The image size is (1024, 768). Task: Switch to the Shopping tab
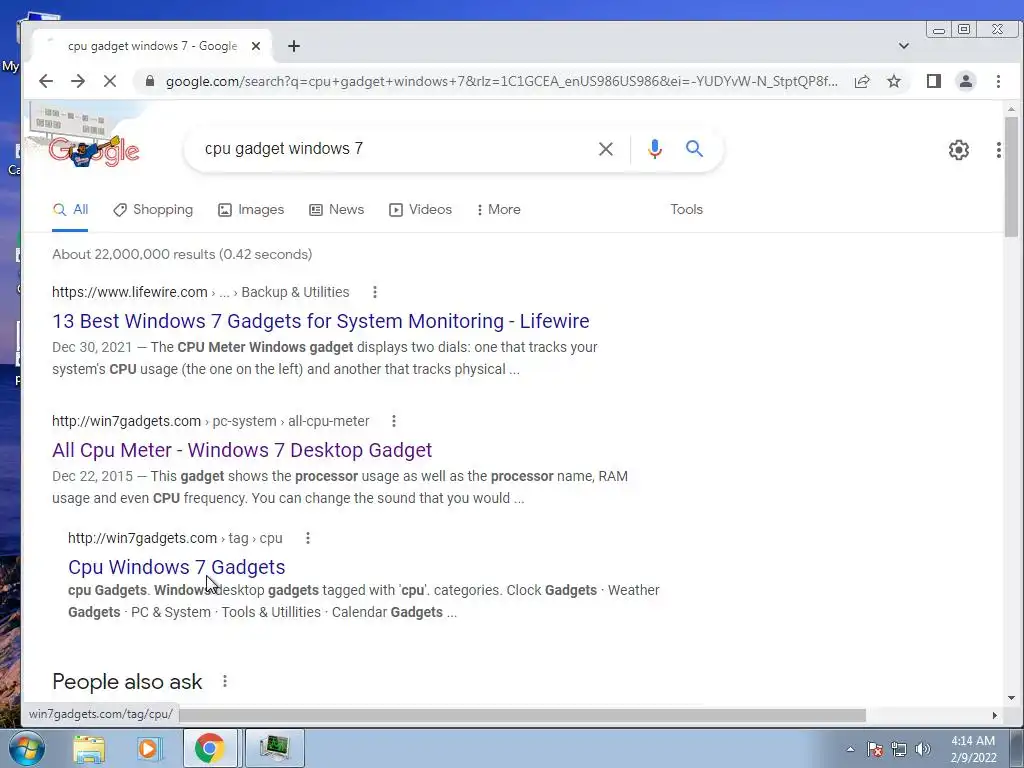[153, 210]
